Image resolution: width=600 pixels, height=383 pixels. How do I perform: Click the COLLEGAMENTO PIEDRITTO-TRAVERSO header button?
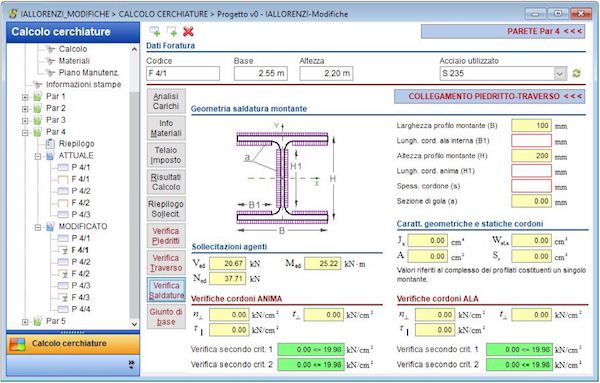(490, 96)
